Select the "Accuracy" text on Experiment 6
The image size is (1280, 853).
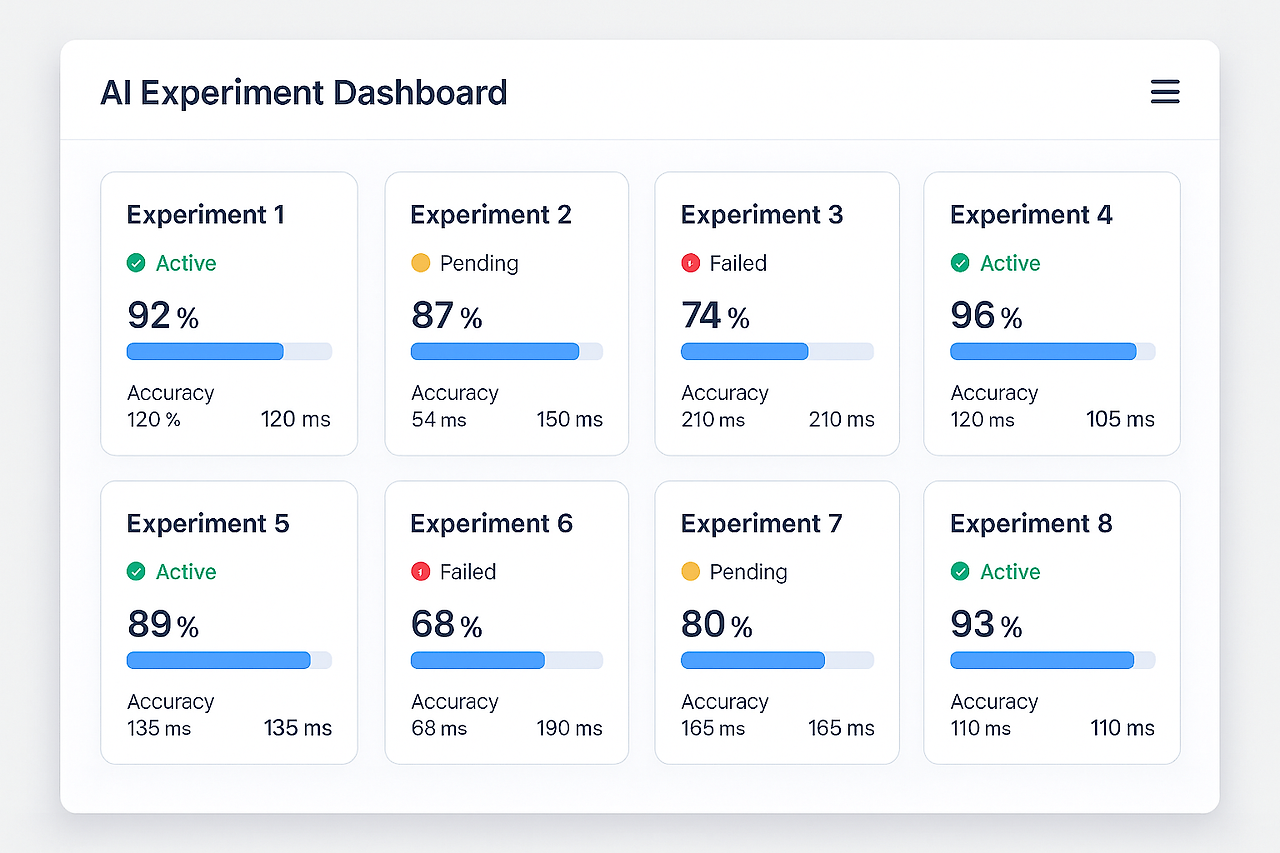point(455,702)
